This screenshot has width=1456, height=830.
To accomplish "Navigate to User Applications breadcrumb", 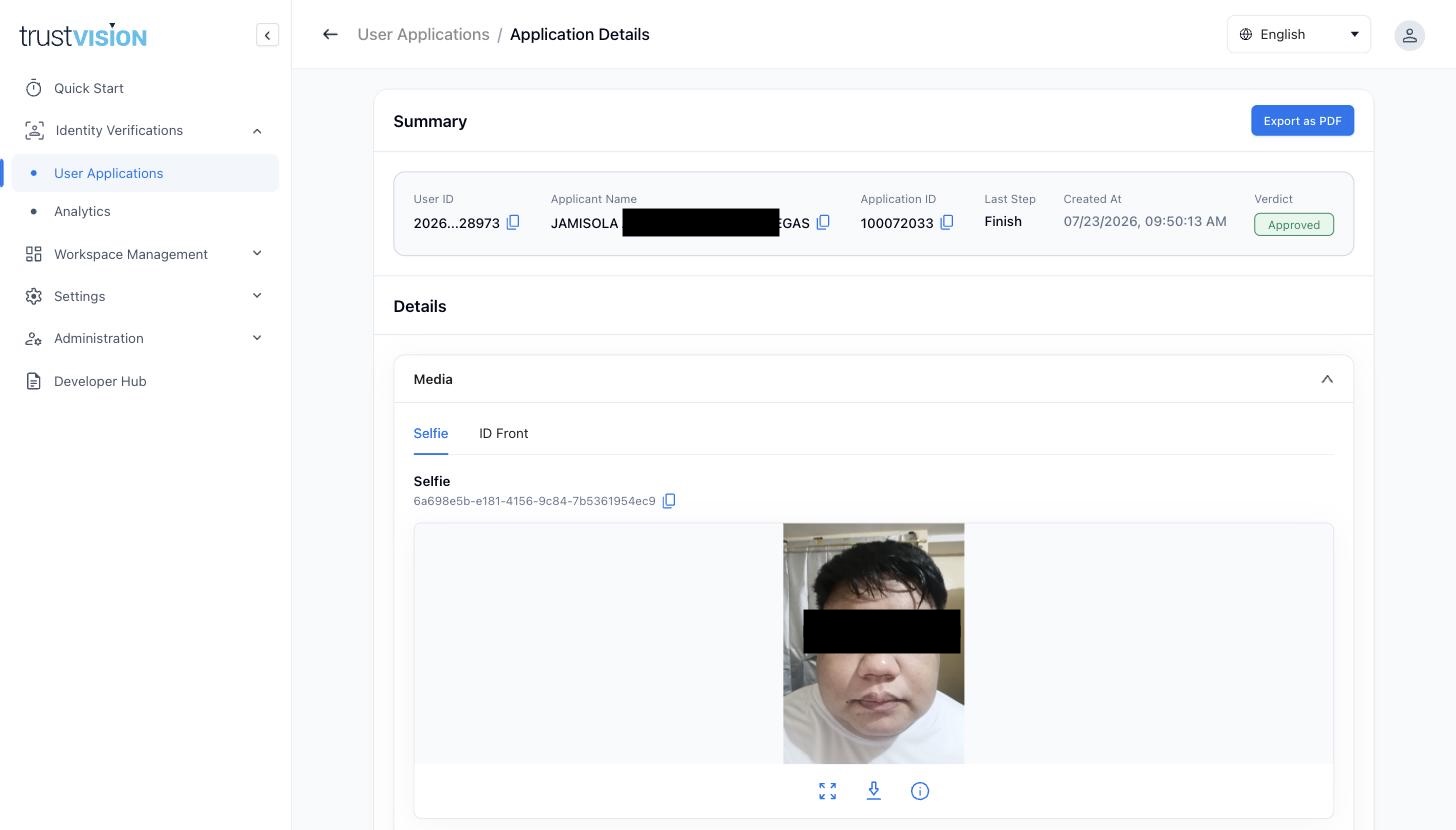I will (x=424, y=34).
